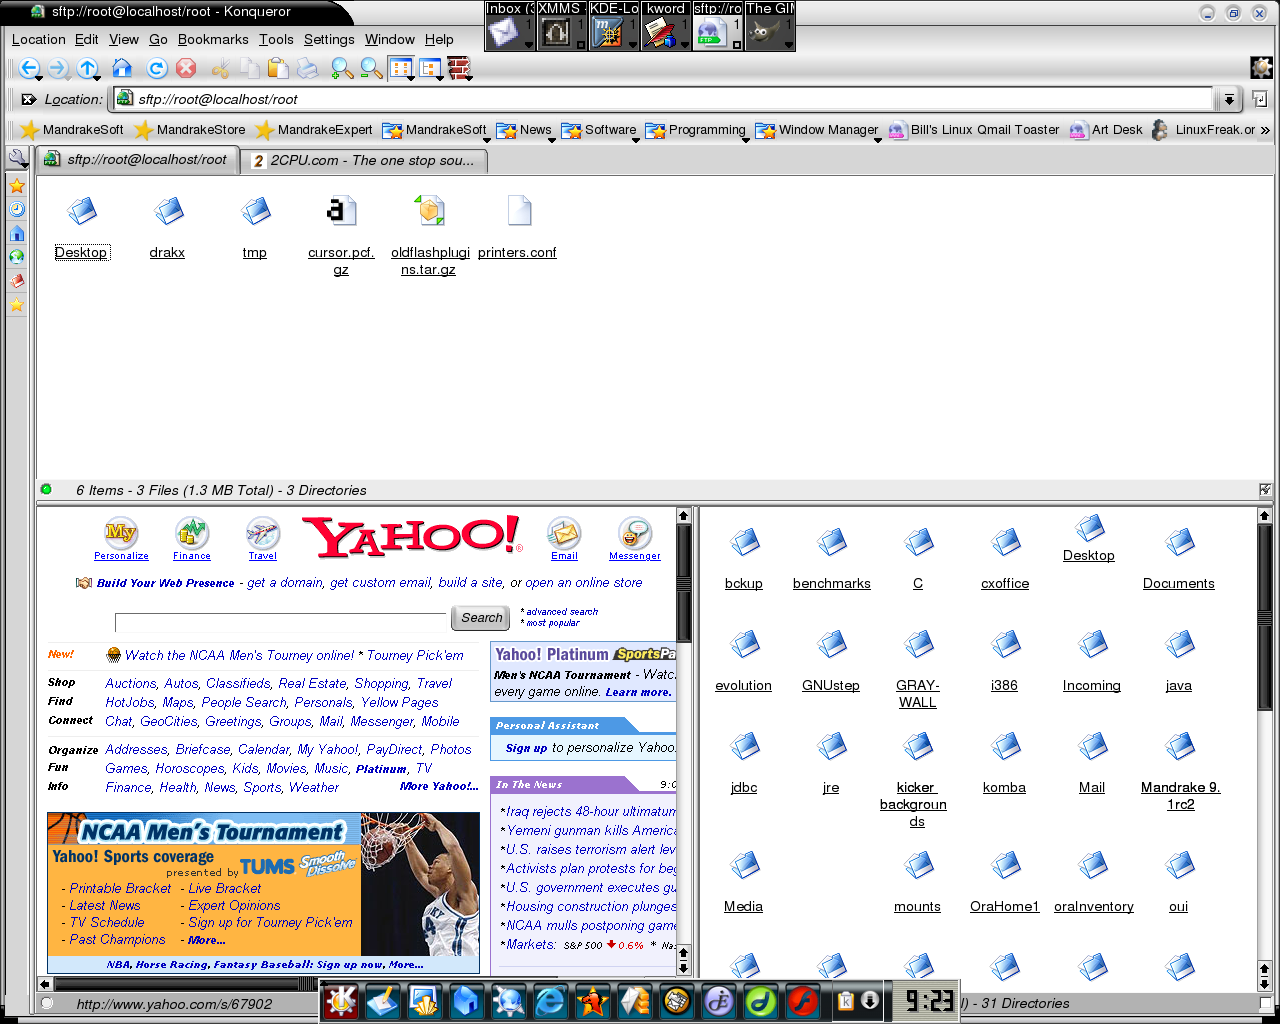Image resolution: width=1280 pixels, height=1024 pixels.
Task: Open Programming bookmarks folder
Action: pyautogui.click(x=696, y=130)
